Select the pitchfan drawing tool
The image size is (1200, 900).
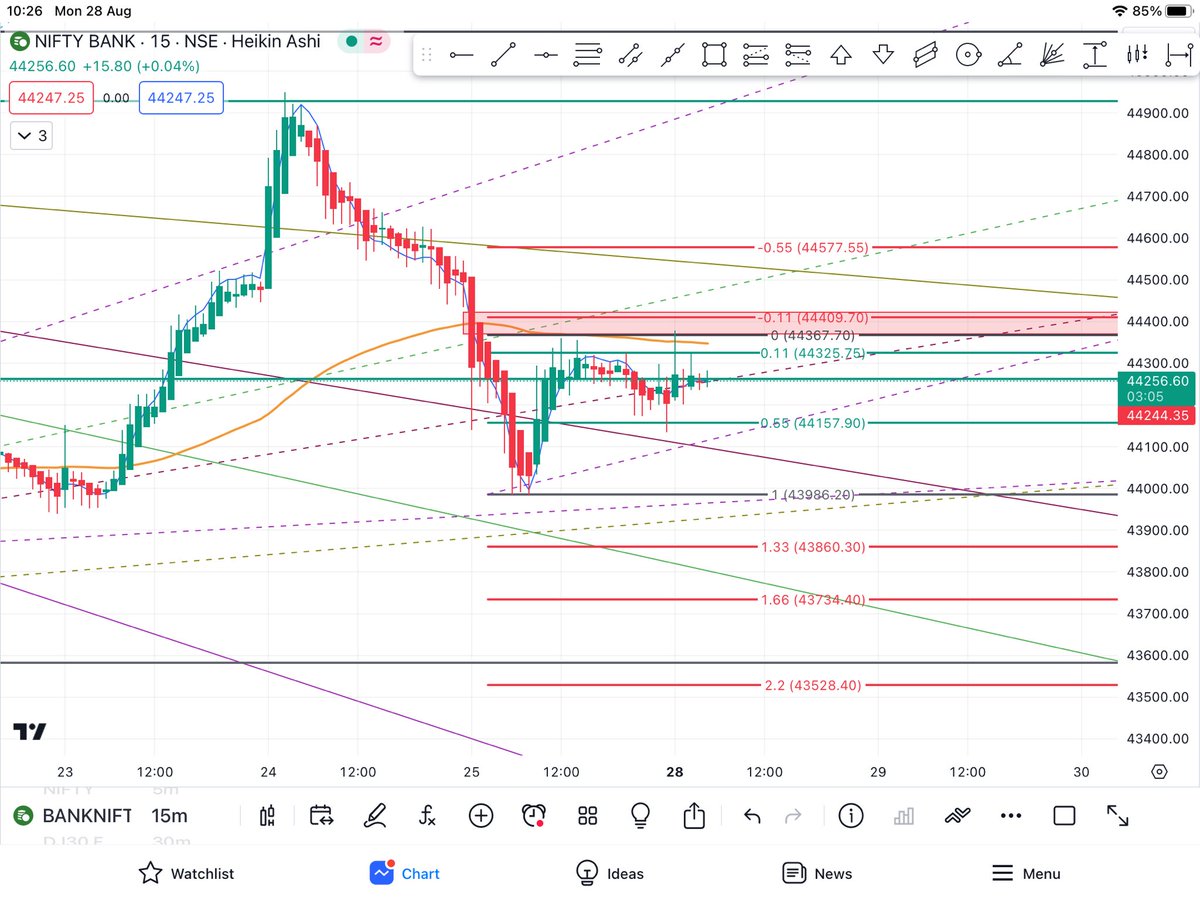point(1053,55)
